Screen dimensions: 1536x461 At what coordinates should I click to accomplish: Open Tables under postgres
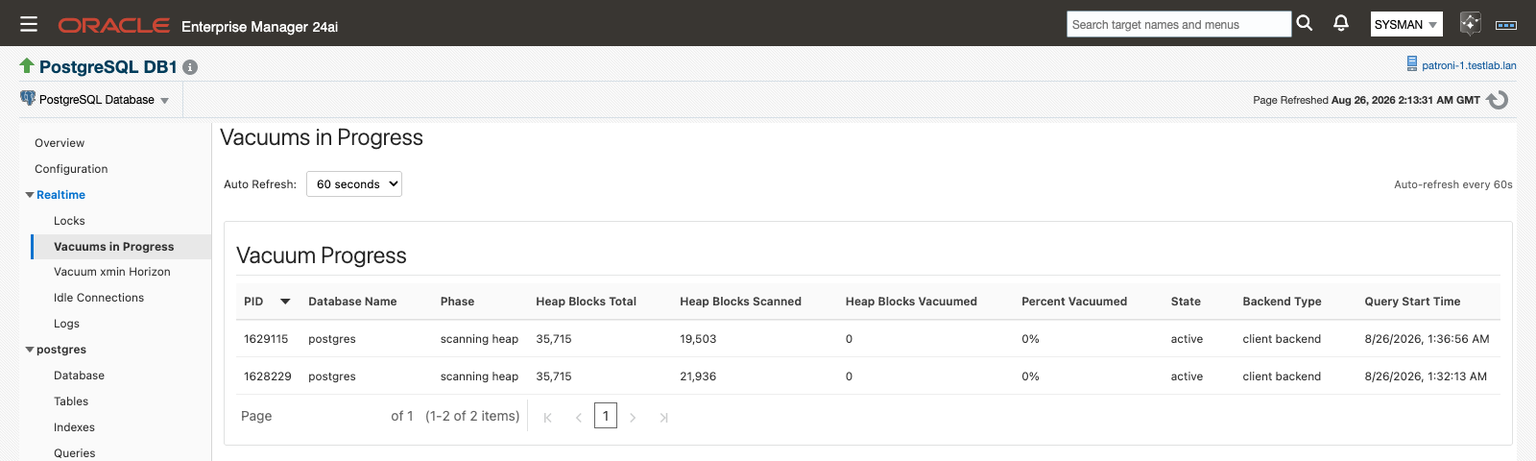[71, 402]
